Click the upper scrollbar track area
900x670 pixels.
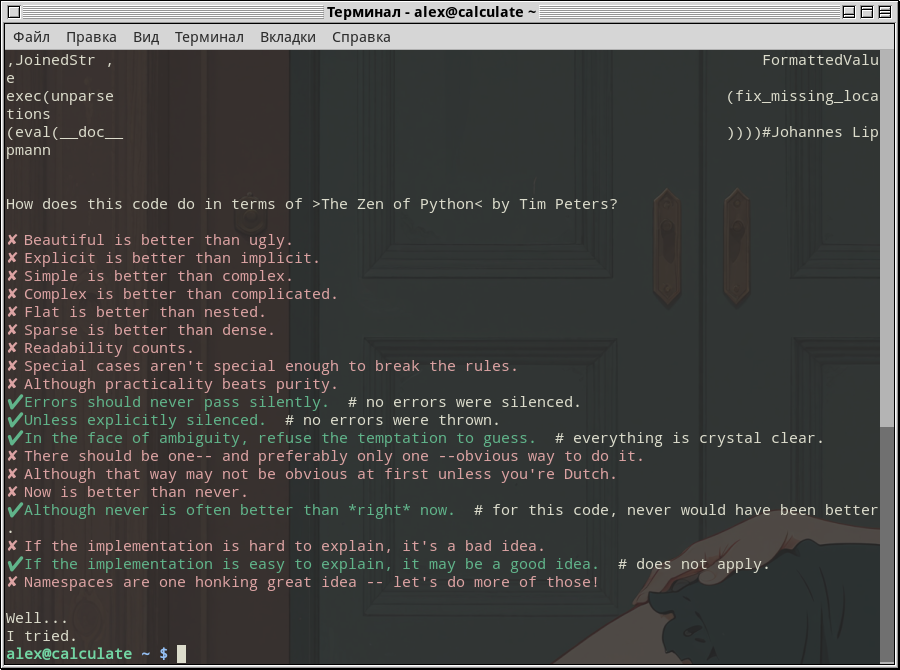(x=887, y=238)
